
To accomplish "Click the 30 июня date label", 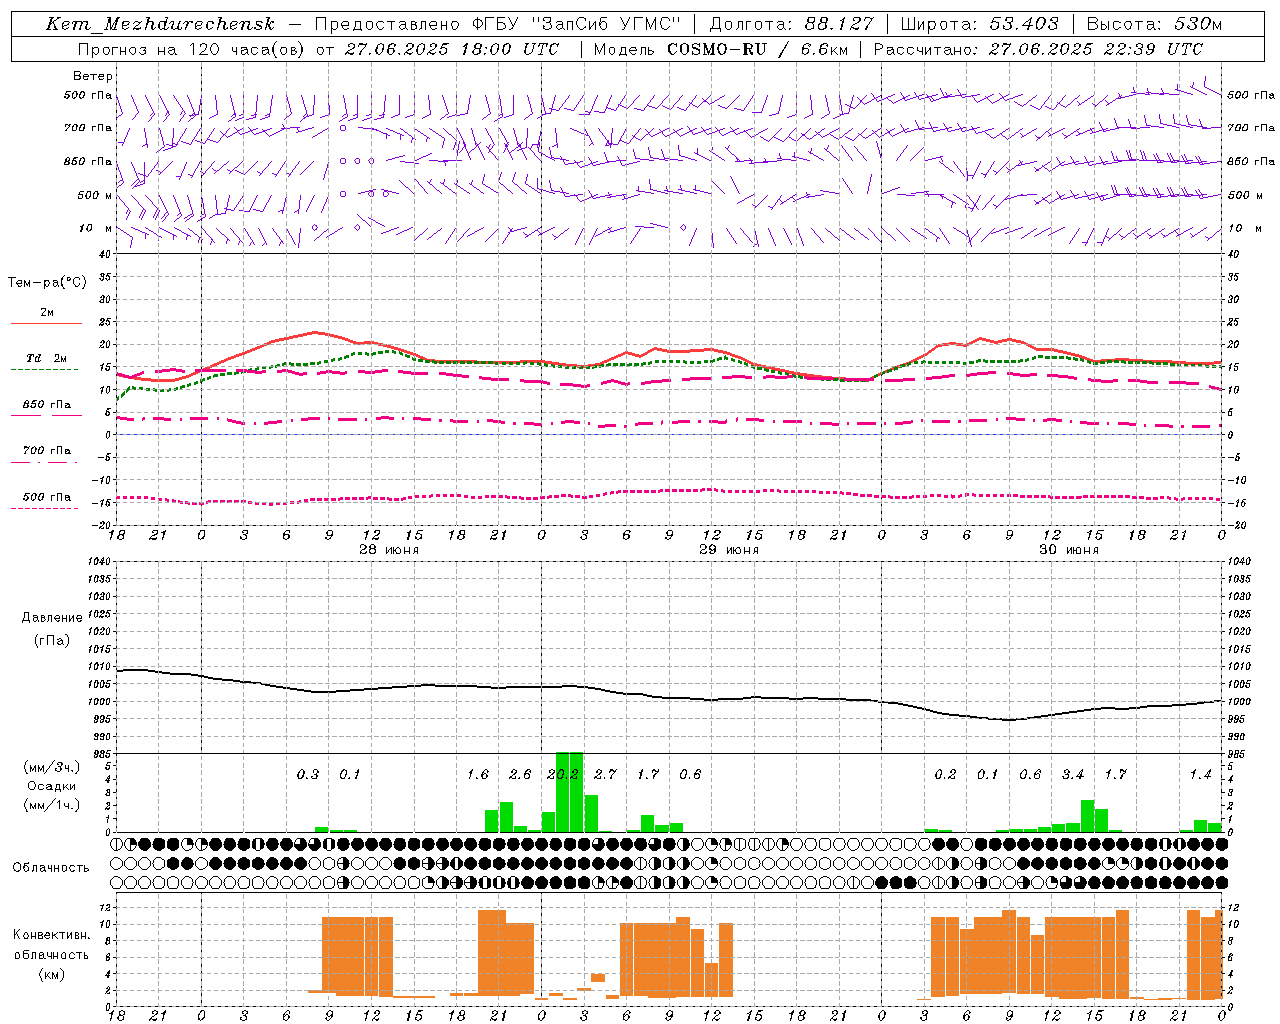I will click(1069, 550).
